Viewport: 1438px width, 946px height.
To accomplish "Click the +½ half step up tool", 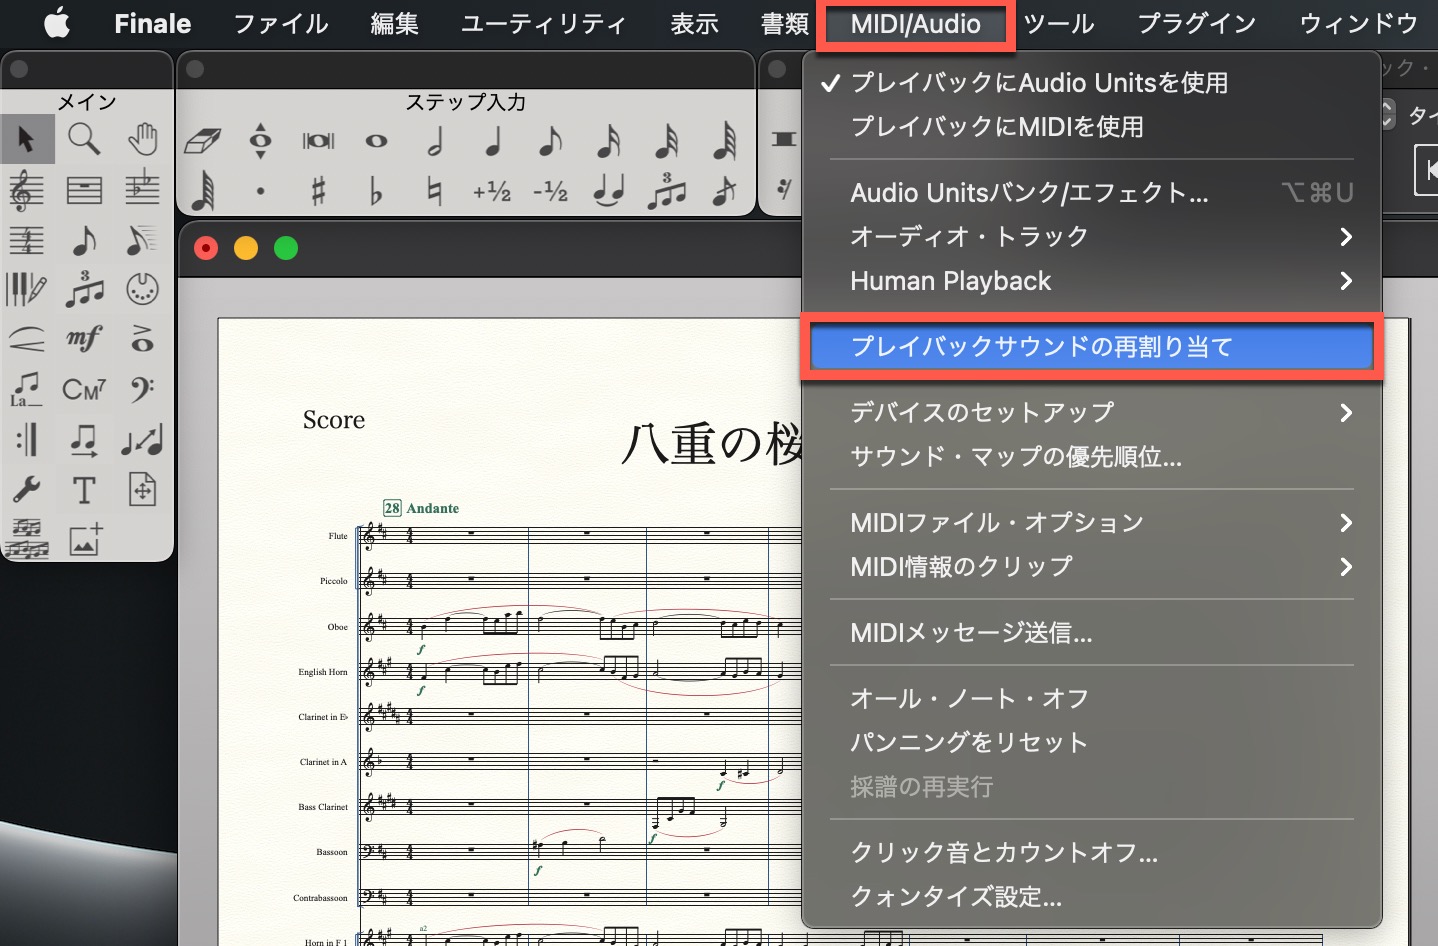I will coord(492,190).
